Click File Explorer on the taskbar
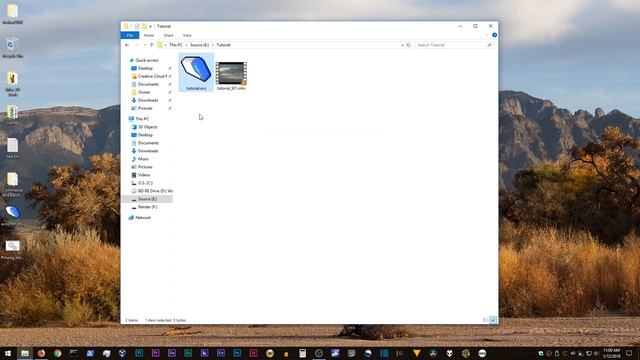 point(24,353)
